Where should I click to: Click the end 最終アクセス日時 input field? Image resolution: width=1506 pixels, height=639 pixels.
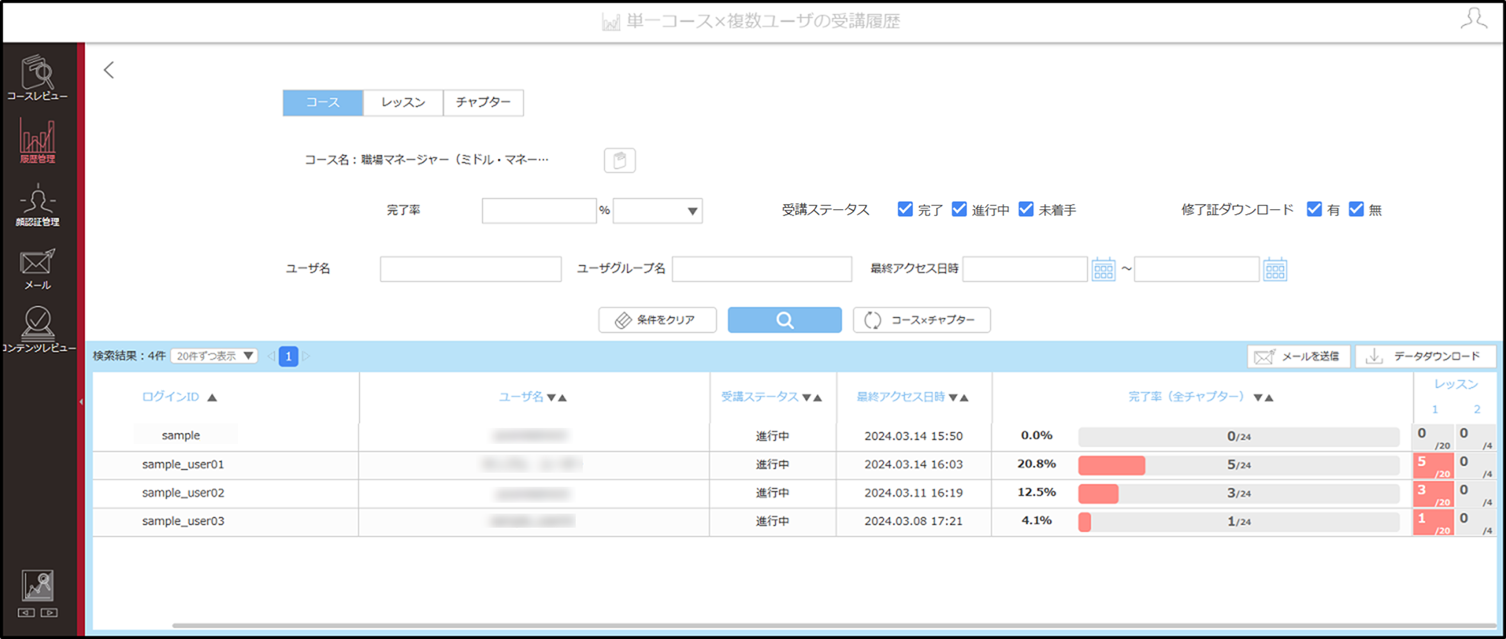coord(1196,269)
